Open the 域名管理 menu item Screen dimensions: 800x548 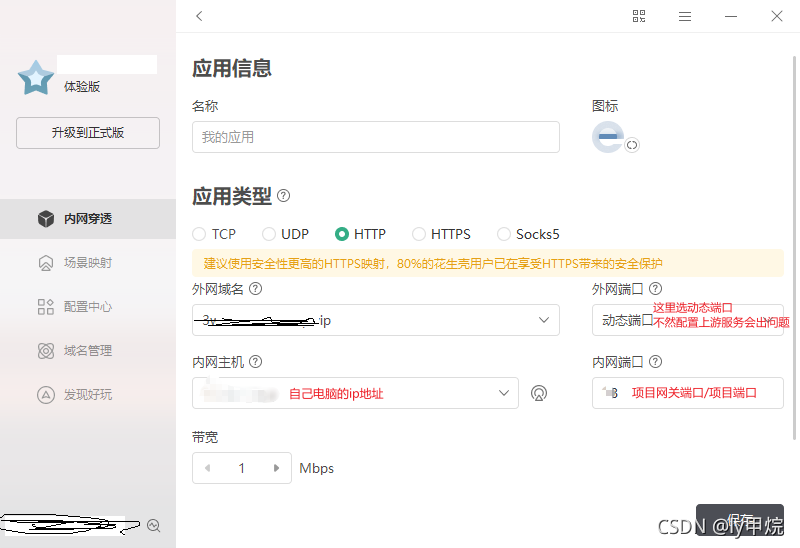pyautogui.click(x=88, y=351)
